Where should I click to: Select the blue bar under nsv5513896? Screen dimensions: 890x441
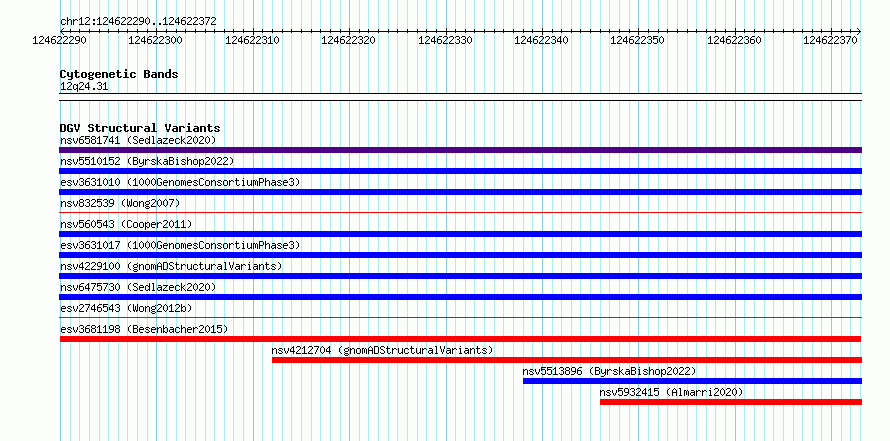pos(692,381)
